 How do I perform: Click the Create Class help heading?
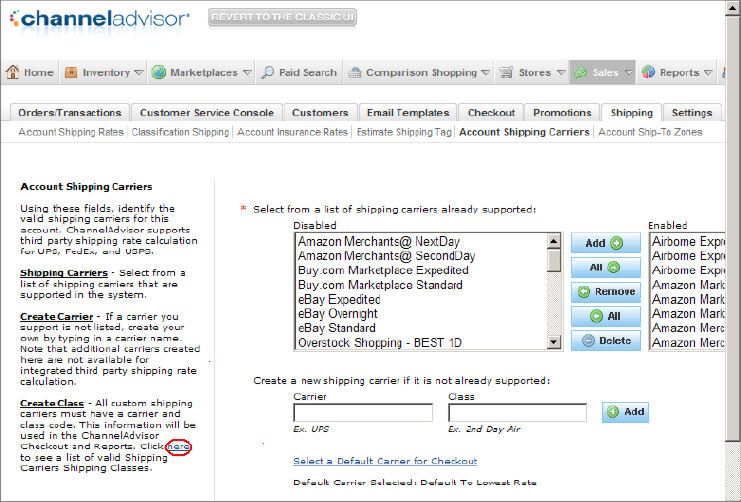click(52, 403)
